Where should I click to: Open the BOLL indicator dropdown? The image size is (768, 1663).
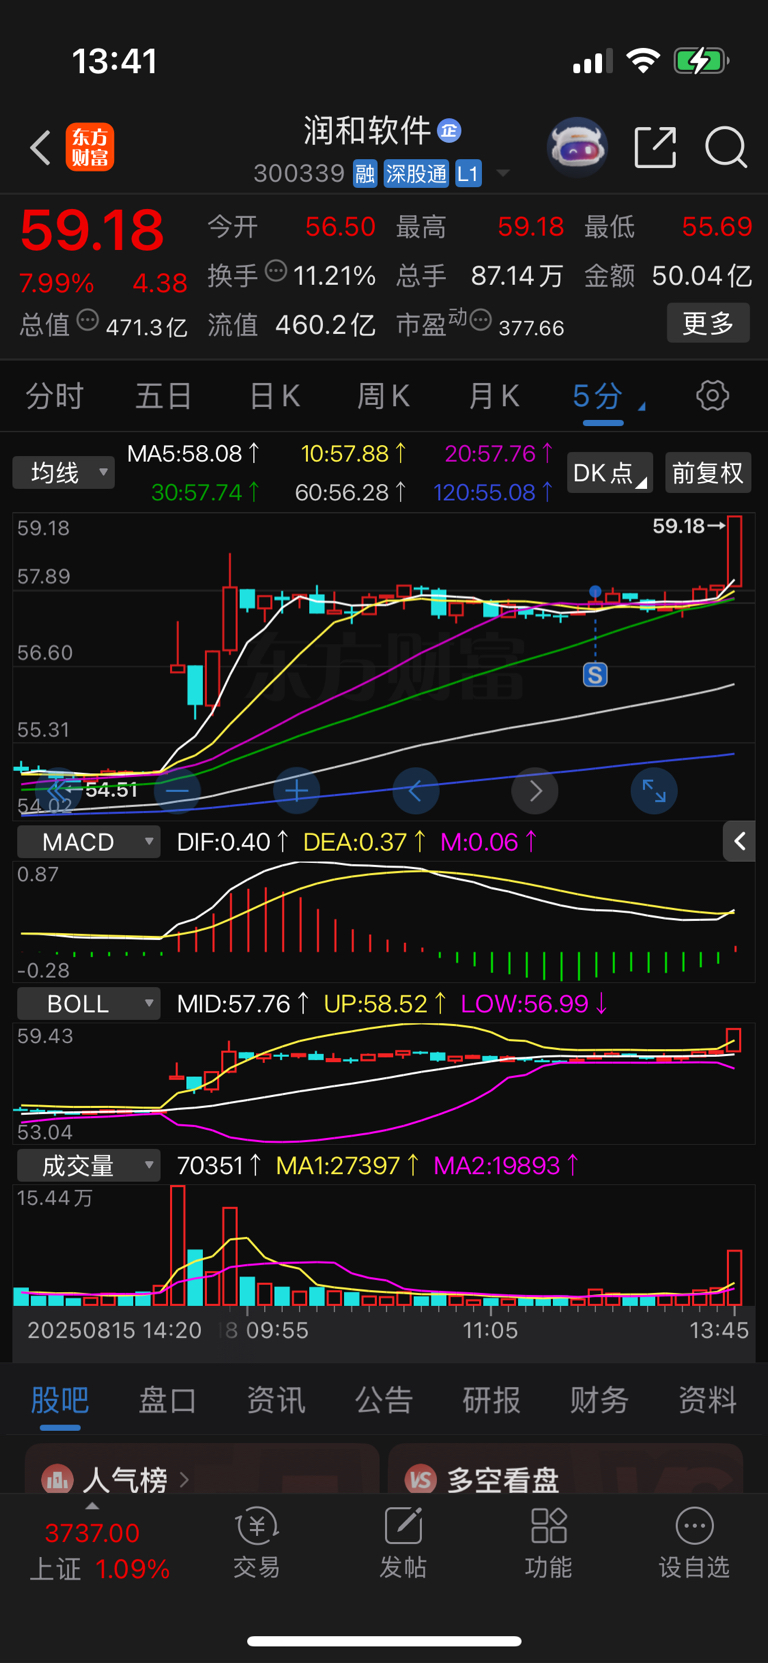[x=88, y=1003]
